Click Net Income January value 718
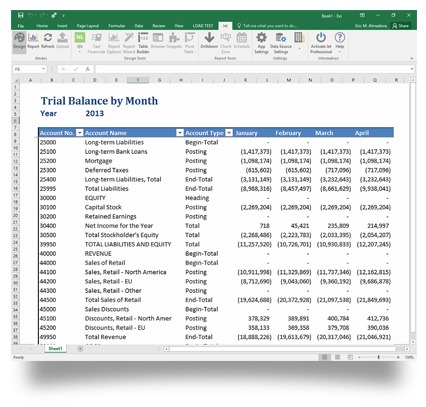 (x=264, y=226)
